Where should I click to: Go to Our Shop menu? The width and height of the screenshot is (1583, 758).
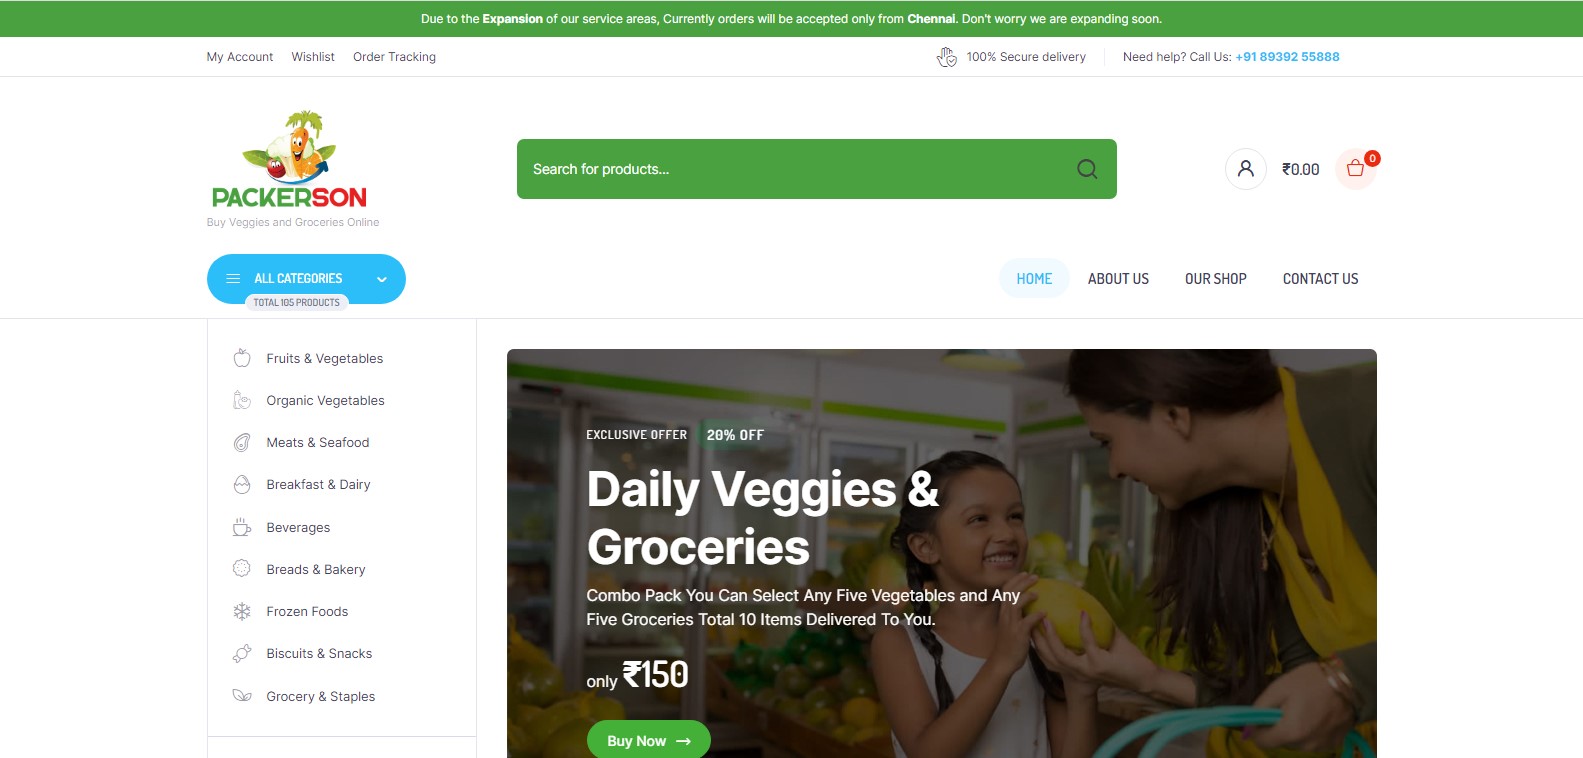click(x=1216, y=279)
